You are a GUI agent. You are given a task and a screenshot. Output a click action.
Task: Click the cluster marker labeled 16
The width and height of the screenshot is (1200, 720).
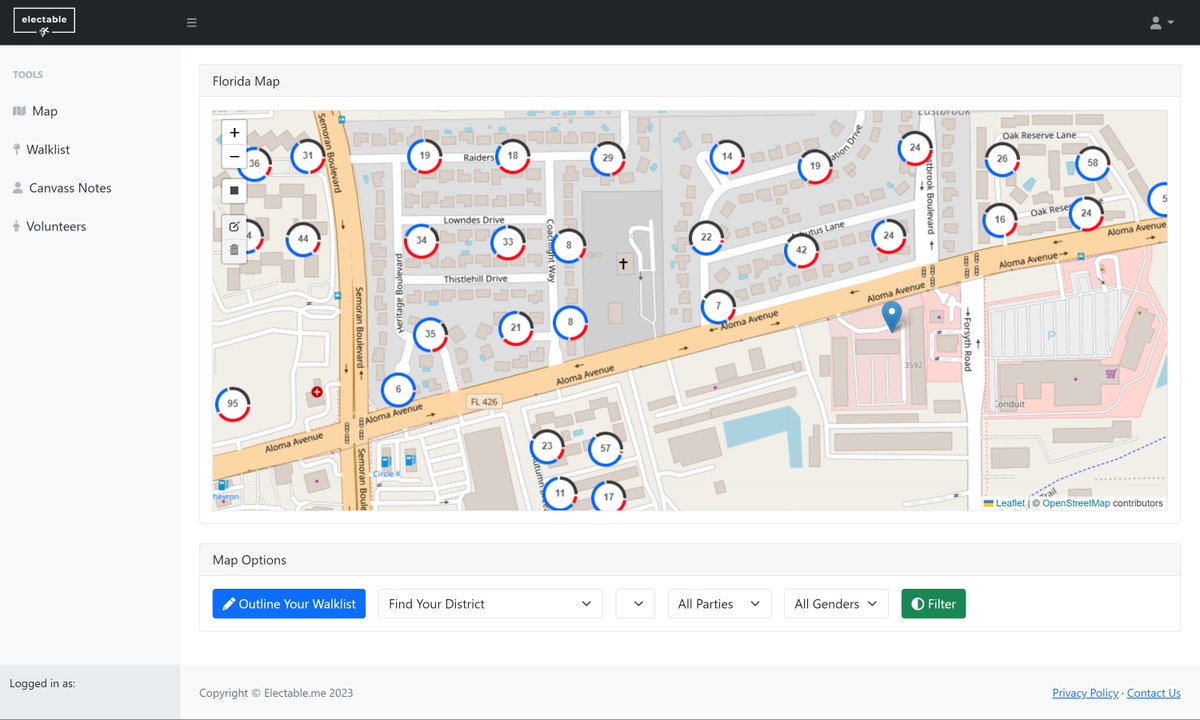[999, 221]
